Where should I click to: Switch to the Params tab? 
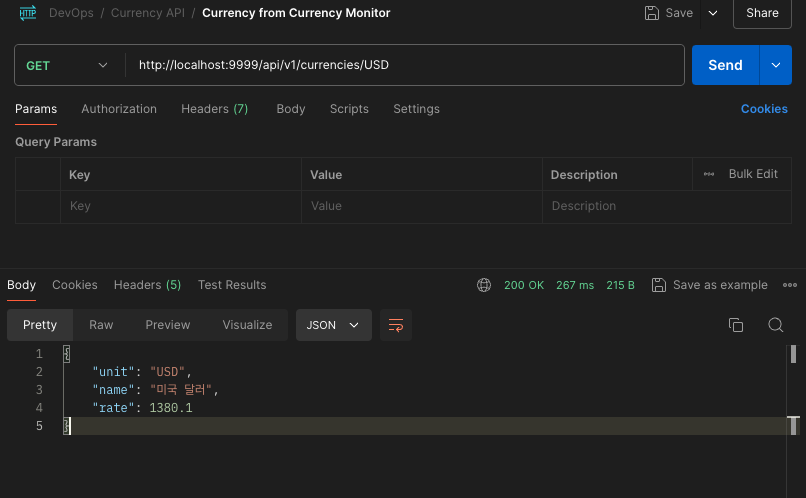pyautogui.click(x=36, y=109)
